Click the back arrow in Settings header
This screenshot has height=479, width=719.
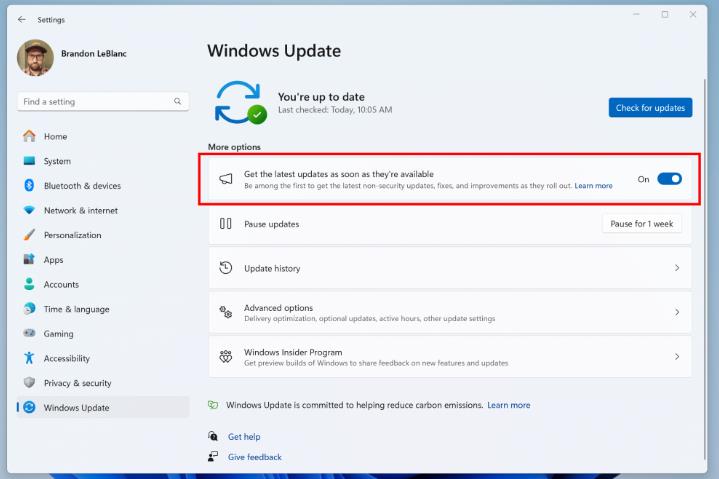(22, 19)
